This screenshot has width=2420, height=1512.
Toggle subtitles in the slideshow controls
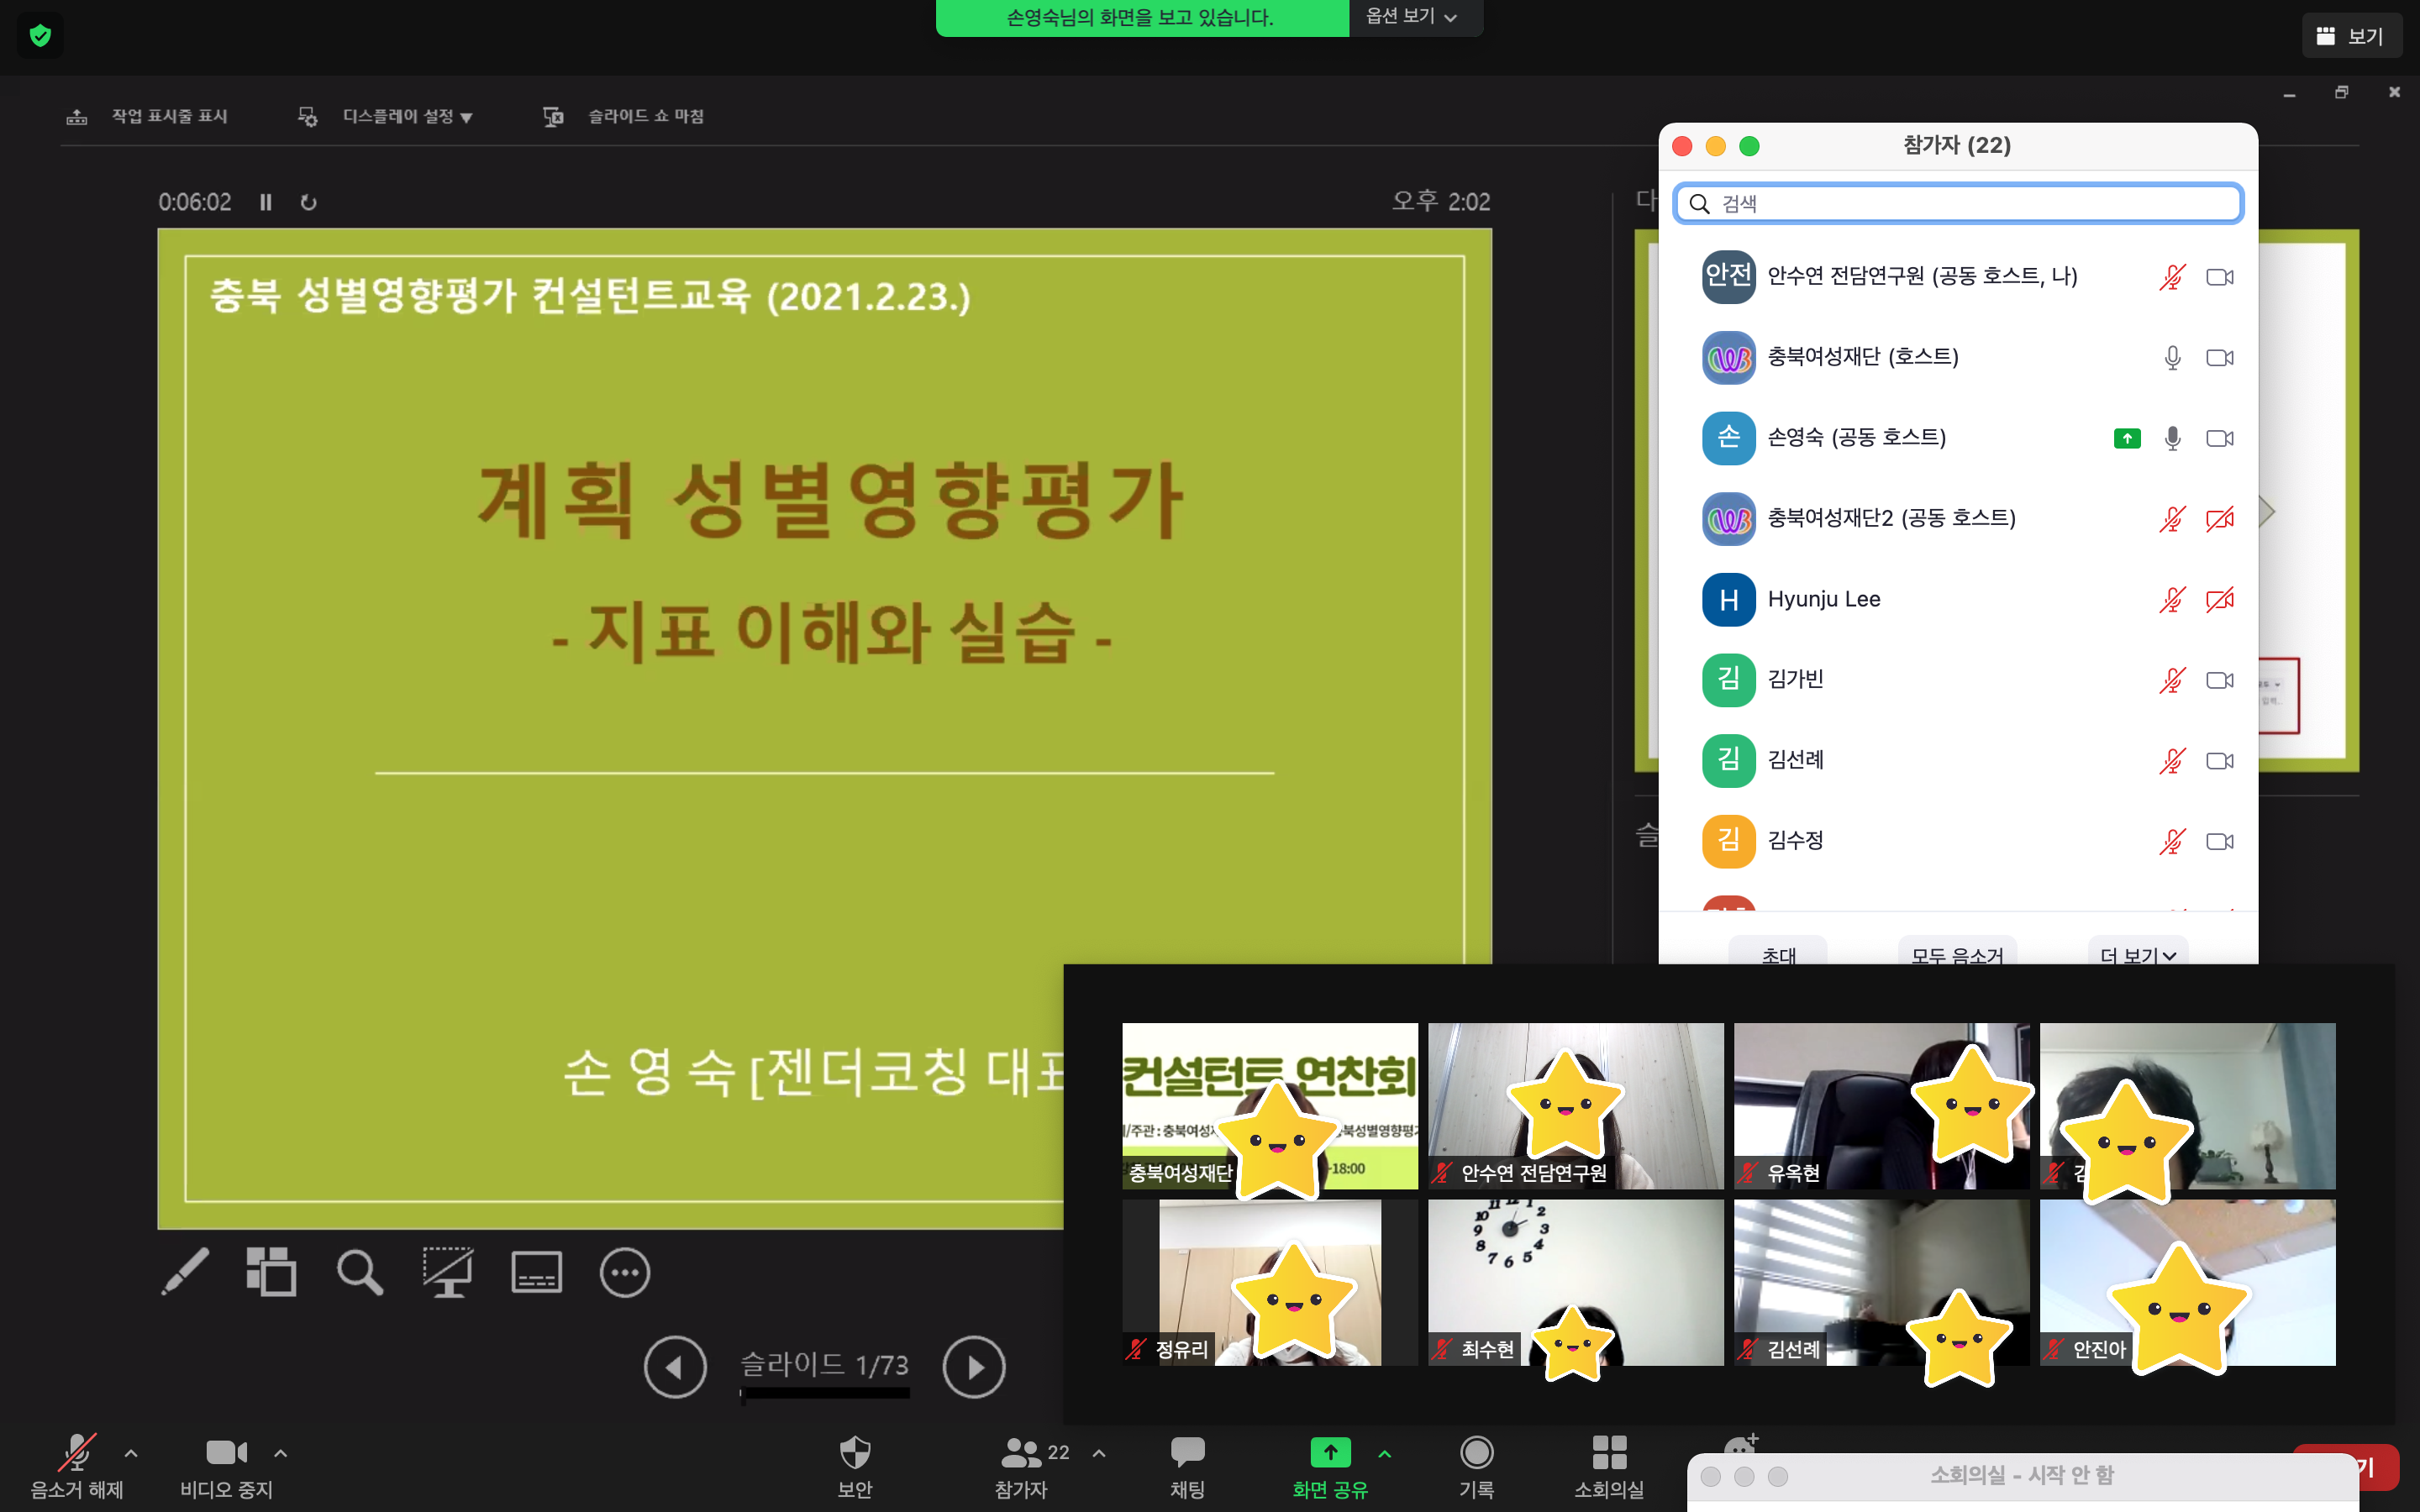click(537, 1271)
